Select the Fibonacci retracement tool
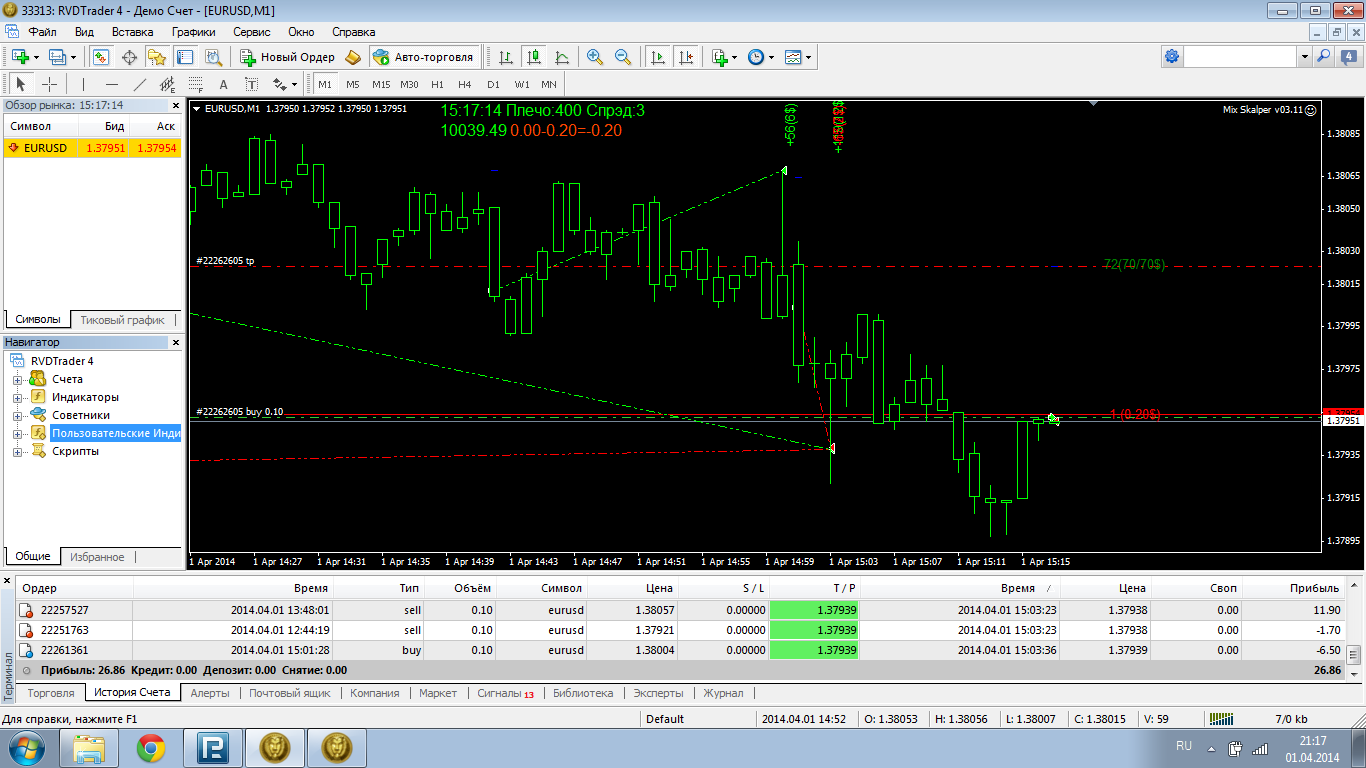This screenshot has height=768, width=1366. click(x=195, y=84)
